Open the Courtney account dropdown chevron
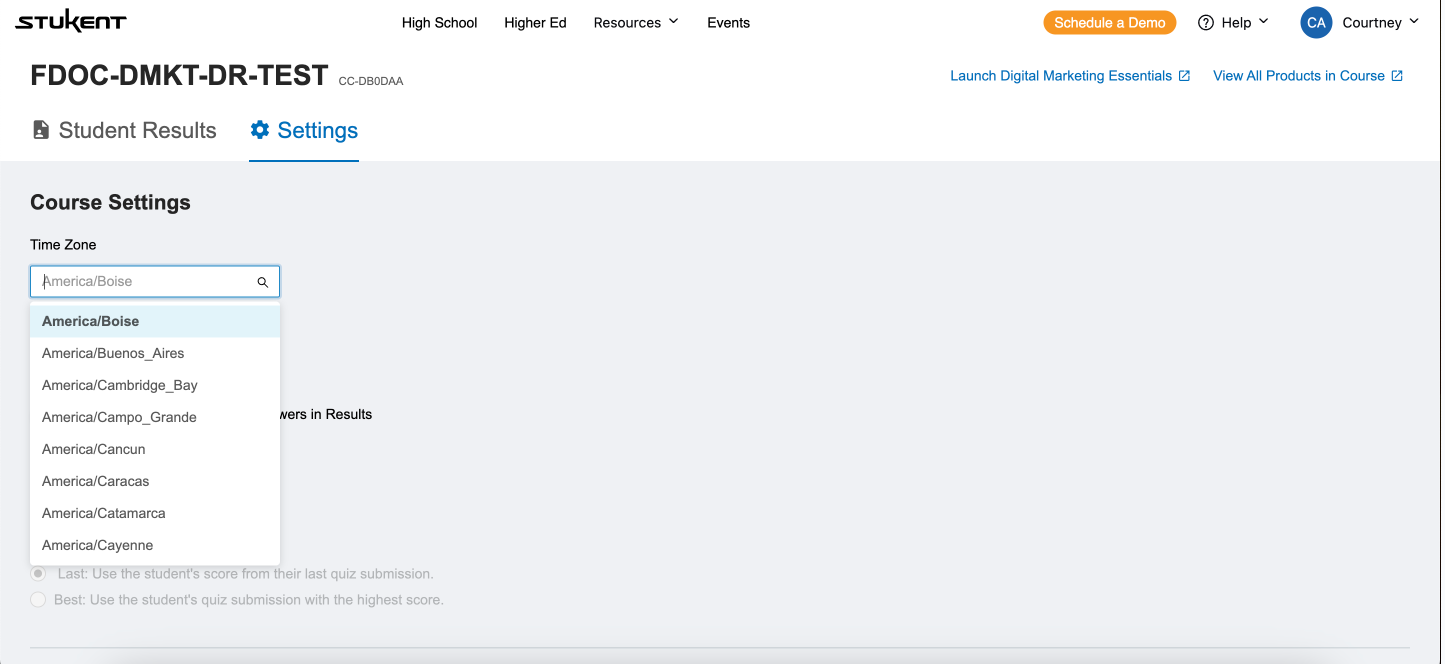Image resolution: width=1445 pixels, height=664 pixels. click(x=1414, y=22)
